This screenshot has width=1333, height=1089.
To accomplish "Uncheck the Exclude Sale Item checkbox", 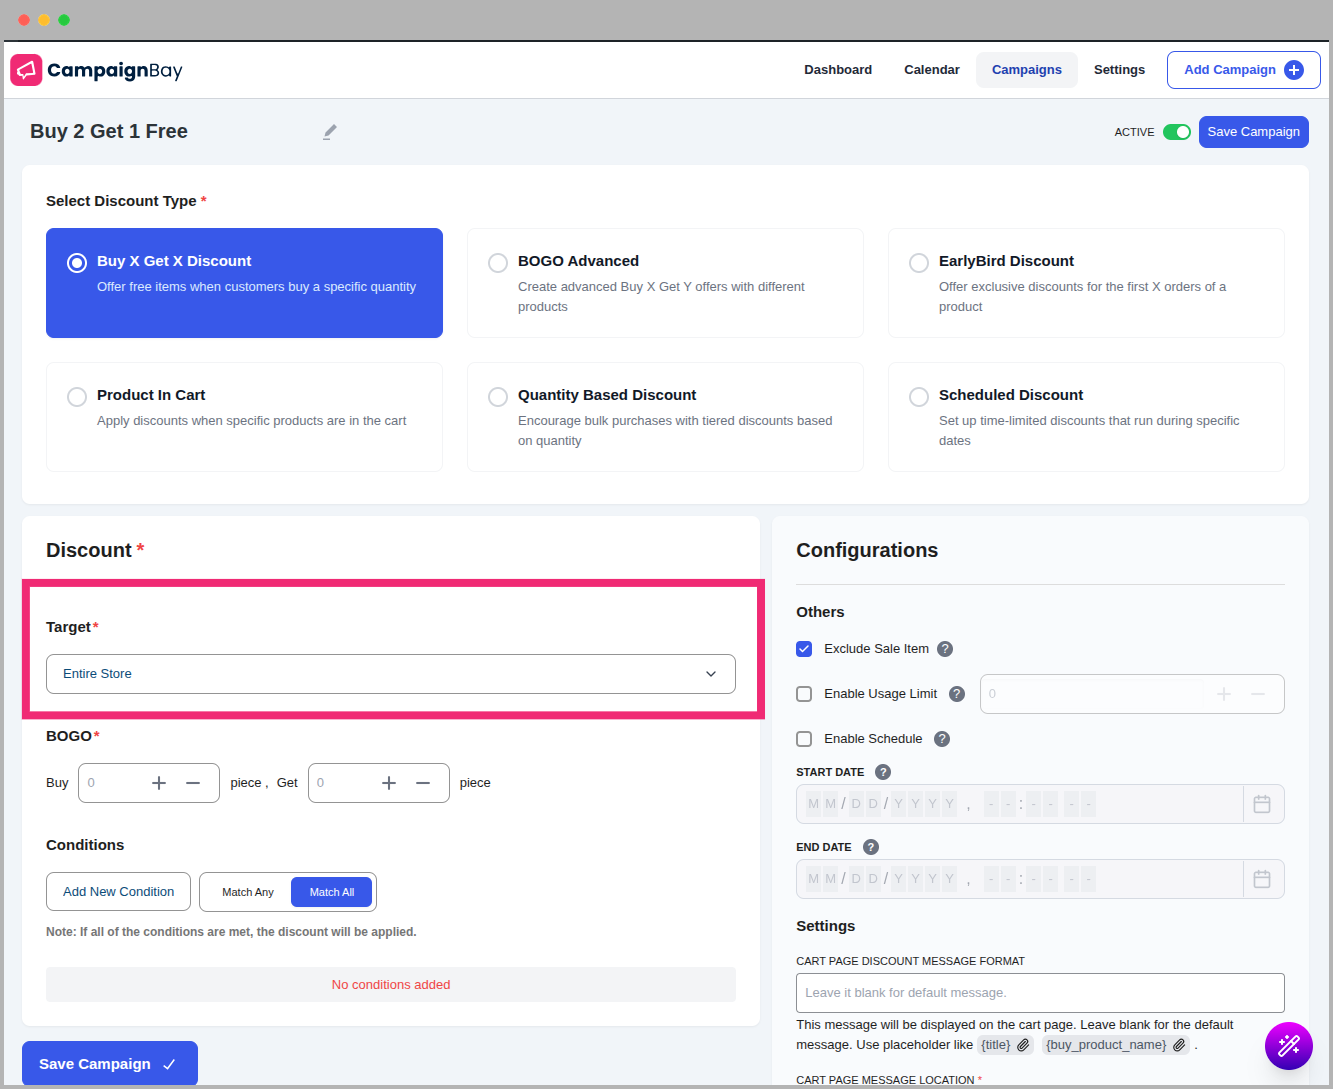I will 804,649.
